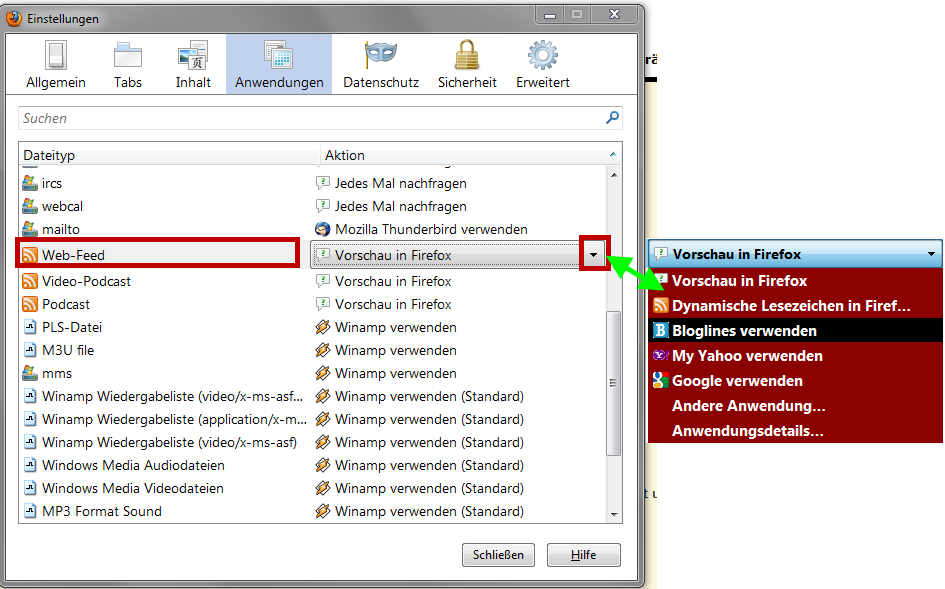
Task: Open the Inhalt settings tab
Action: point(193,65)
